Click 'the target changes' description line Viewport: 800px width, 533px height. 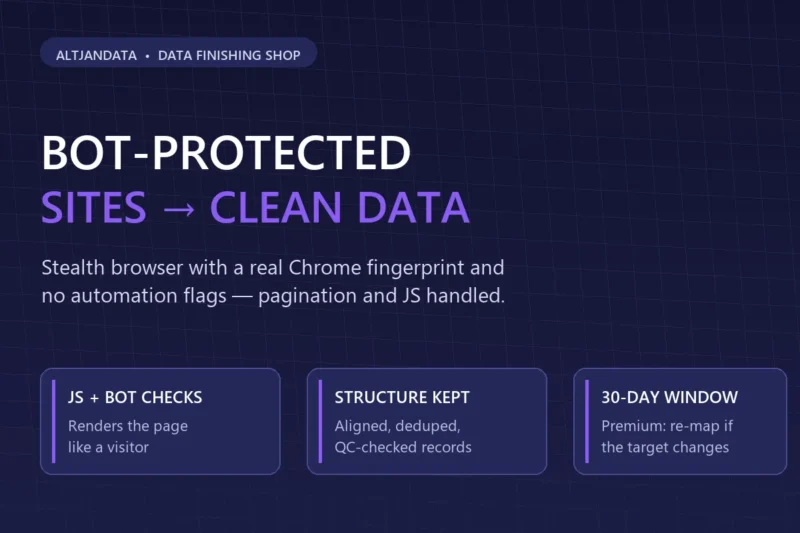click(665, 448)
